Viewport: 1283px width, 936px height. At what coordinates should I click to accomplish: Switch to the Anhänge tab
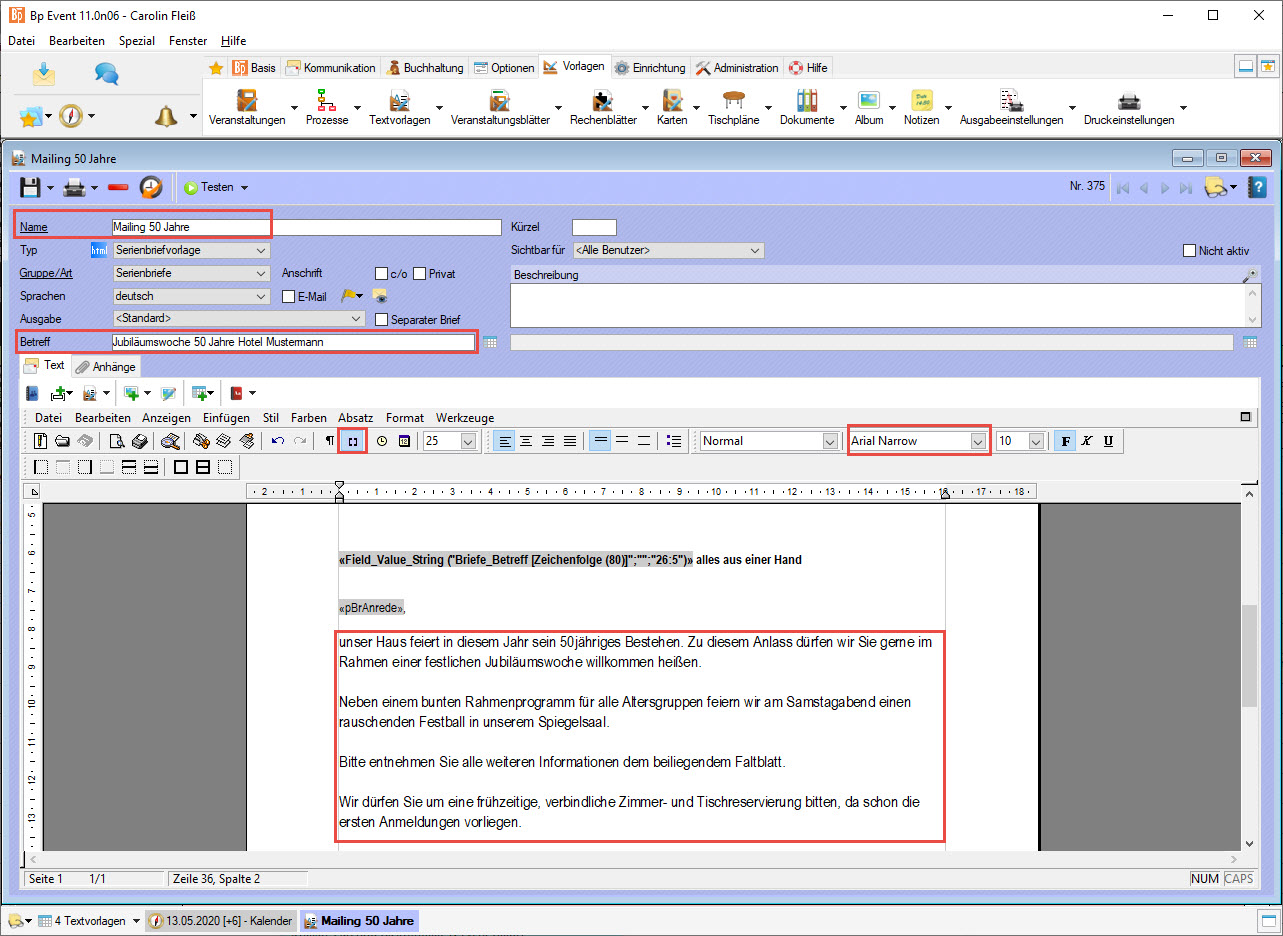pos(106,367)
